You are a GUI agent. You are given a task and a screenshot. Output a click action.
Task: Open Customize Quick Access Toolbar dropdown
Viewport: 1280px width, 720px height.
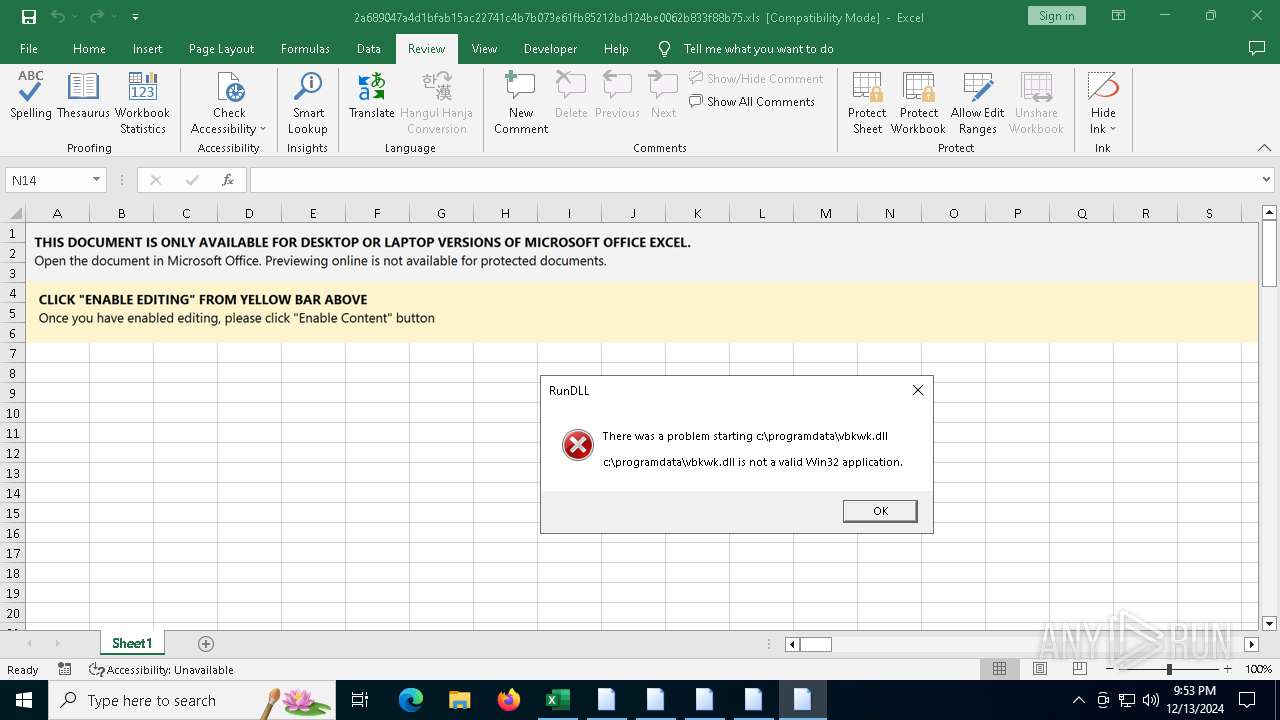135,17
